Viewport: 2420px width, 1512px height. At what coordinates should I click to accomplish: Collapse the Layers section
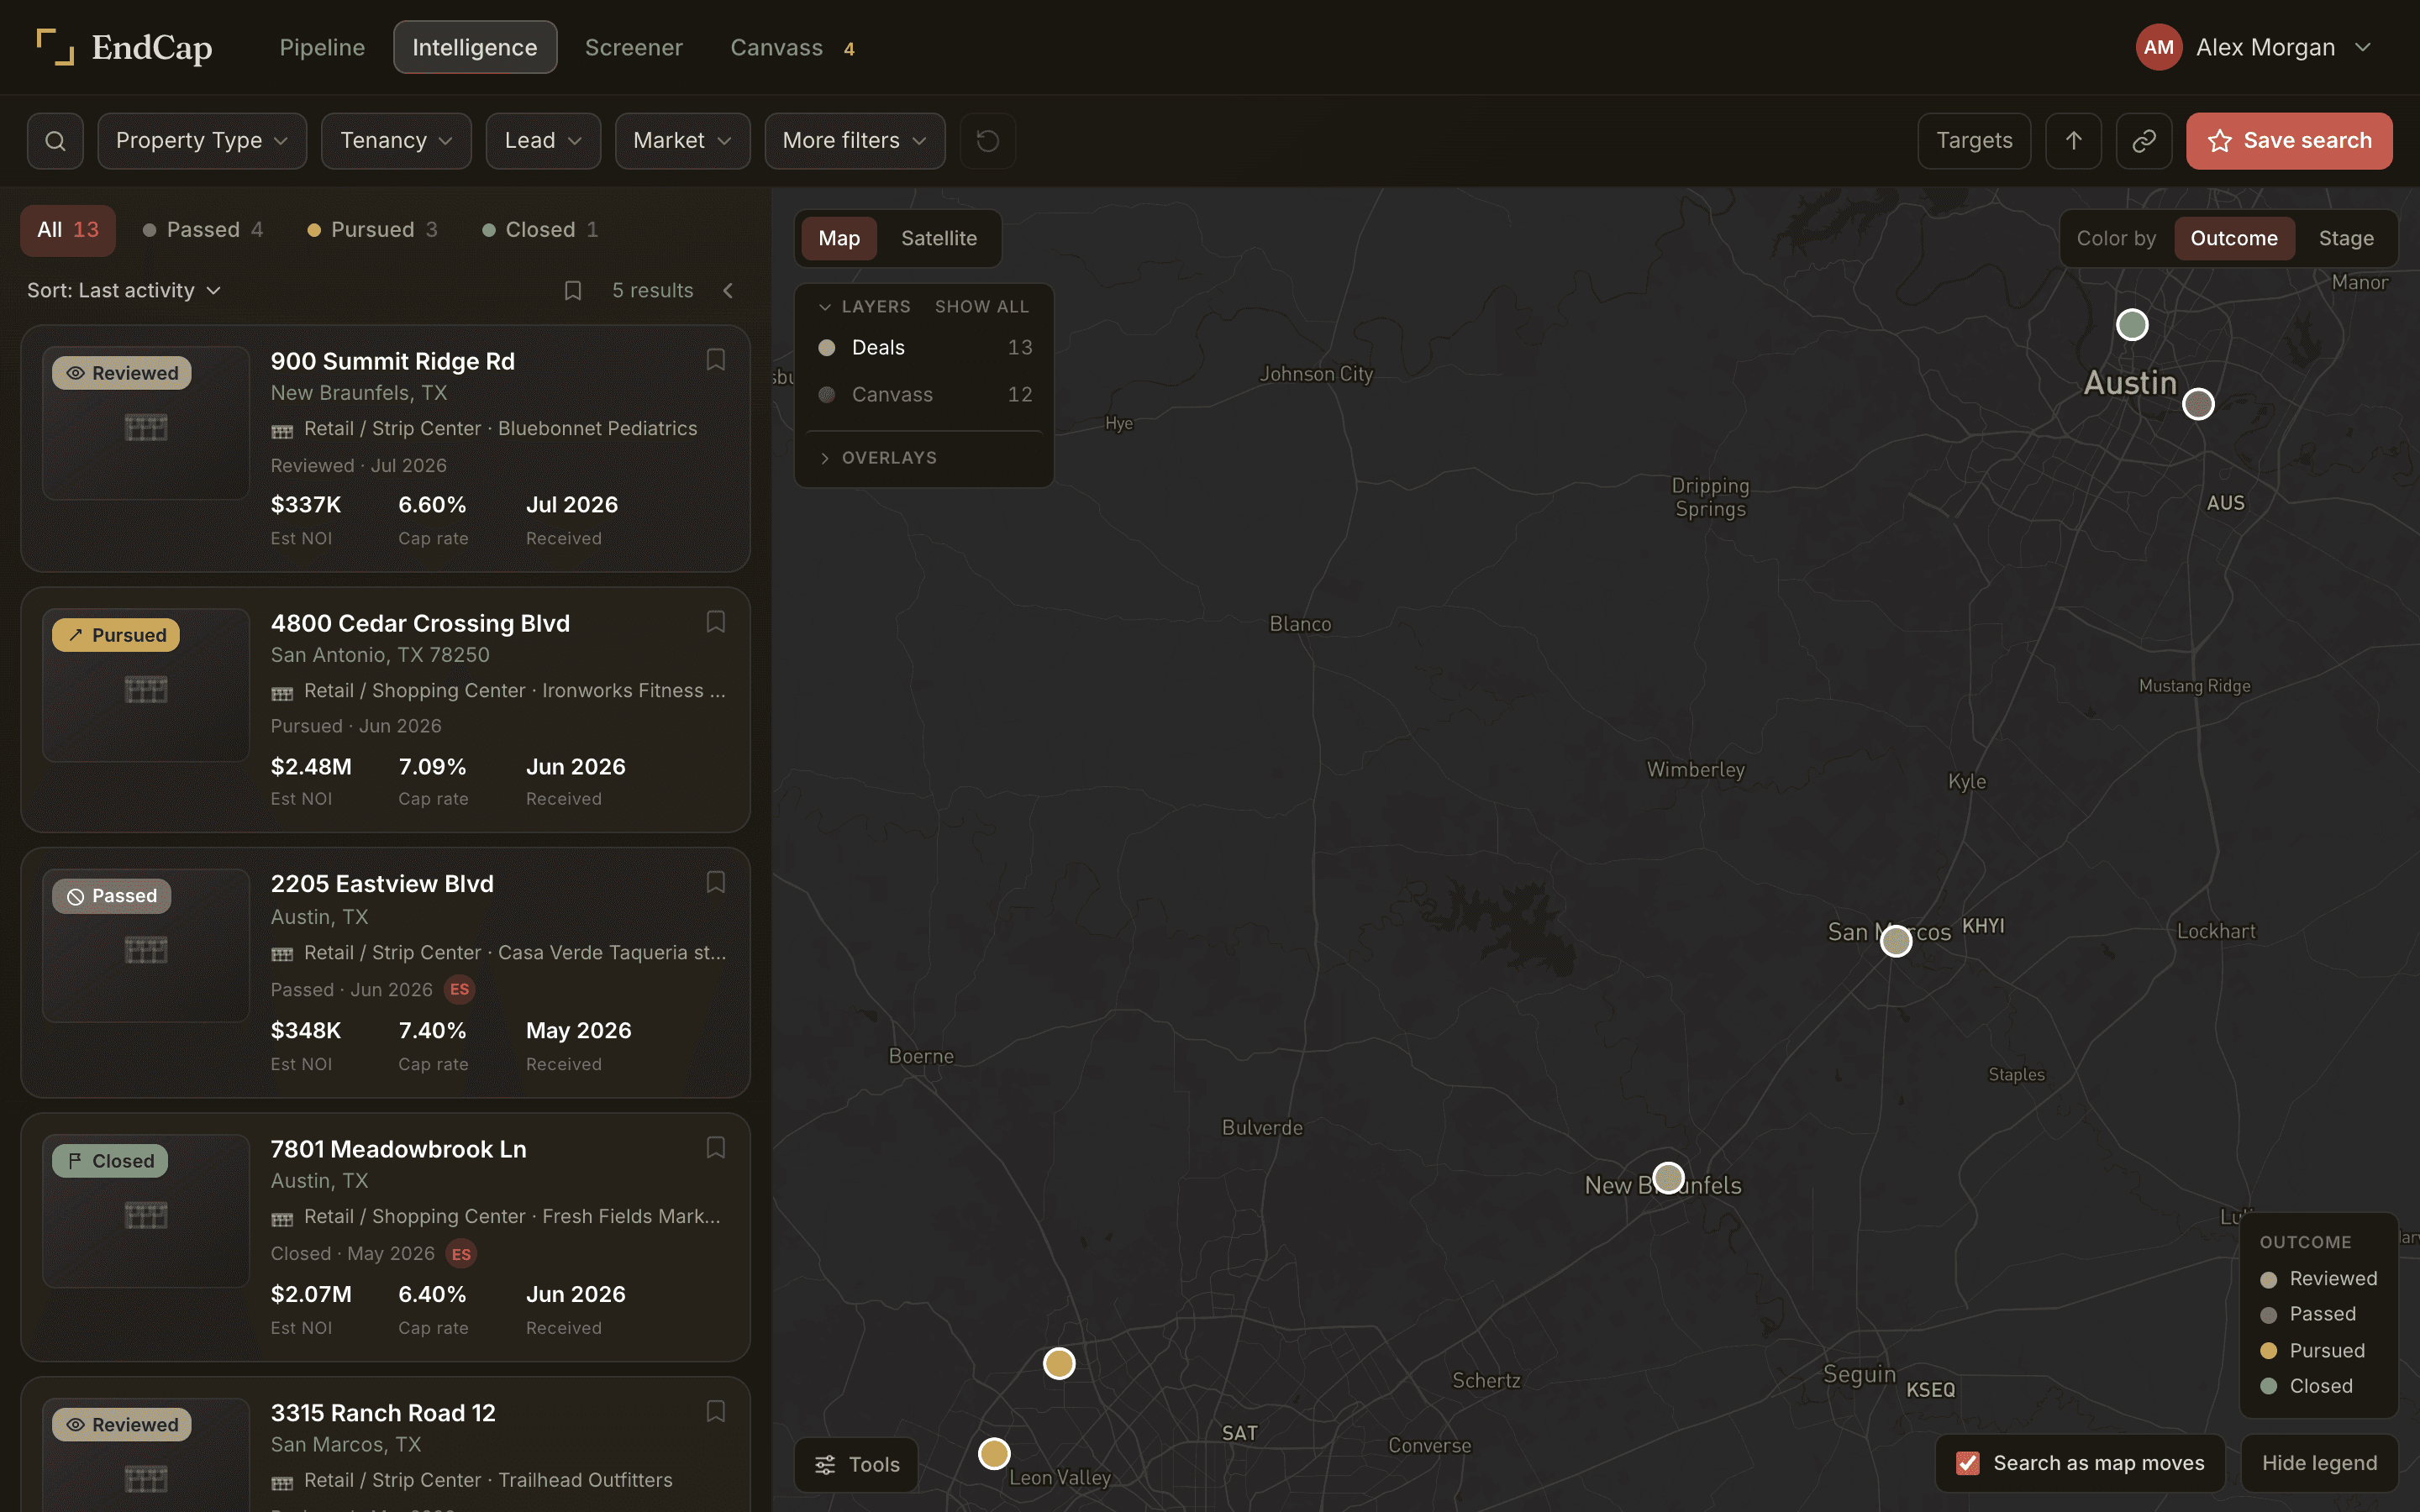tap(865, 307)
